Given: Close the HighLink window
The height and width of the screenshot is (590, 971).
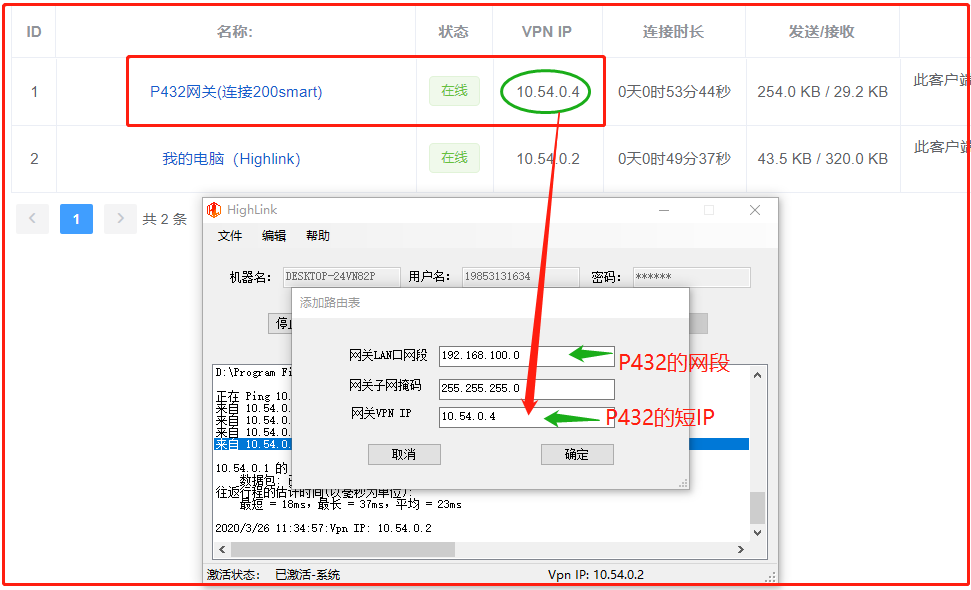Looking at the screenshot, I should tap(755, 210).
